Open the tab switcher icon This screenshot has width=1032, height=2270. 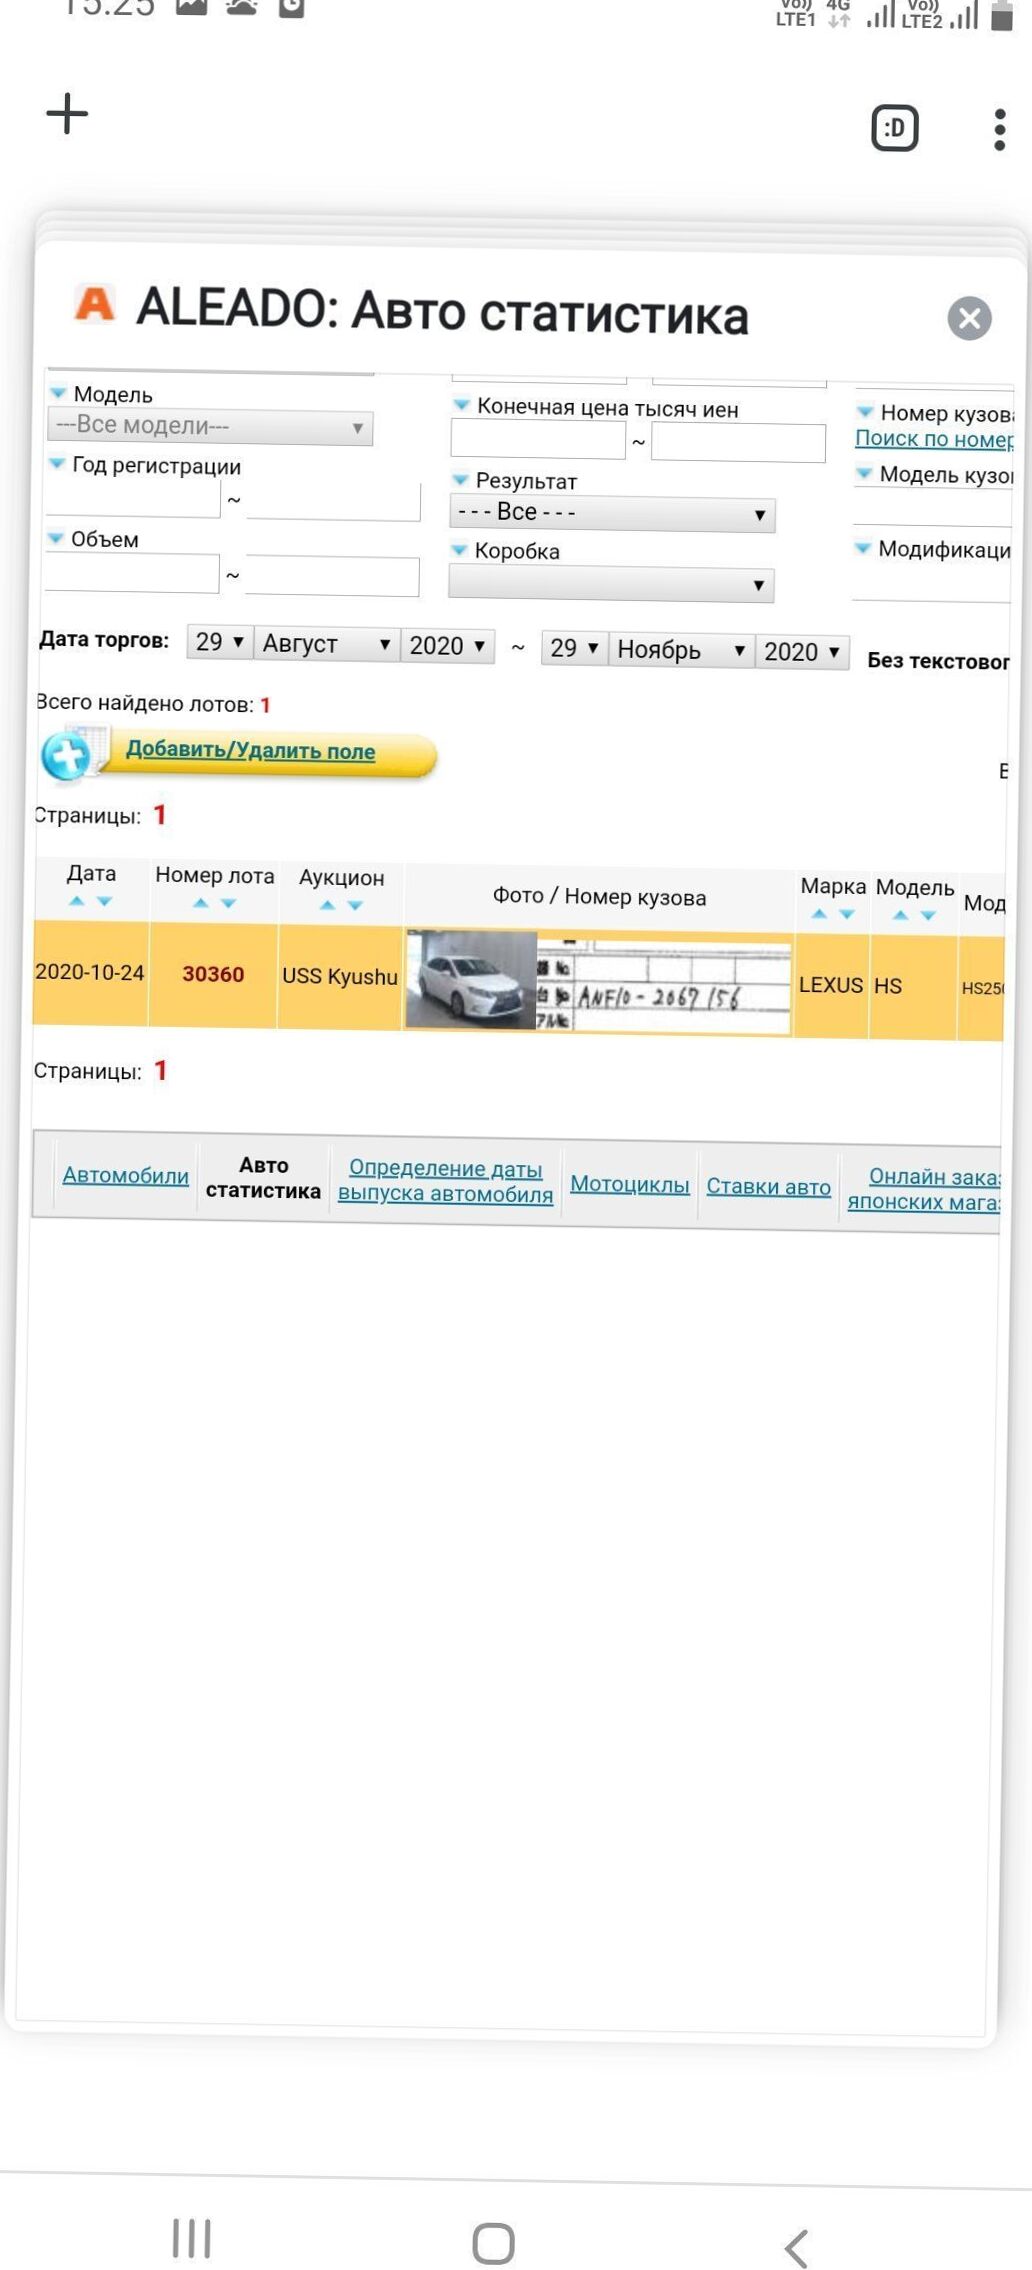[x=894, y=127]
